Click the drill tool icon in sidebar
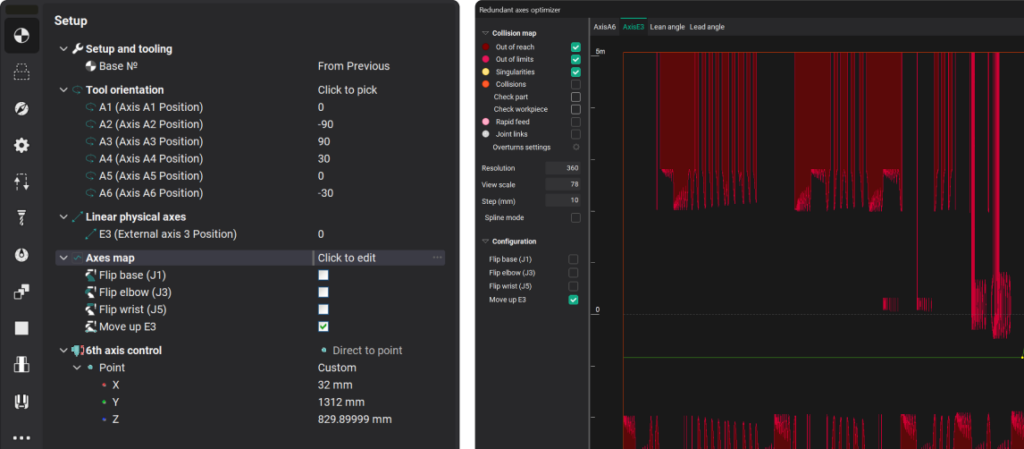Screen dimensions: 1024x449 click(20, 219)
